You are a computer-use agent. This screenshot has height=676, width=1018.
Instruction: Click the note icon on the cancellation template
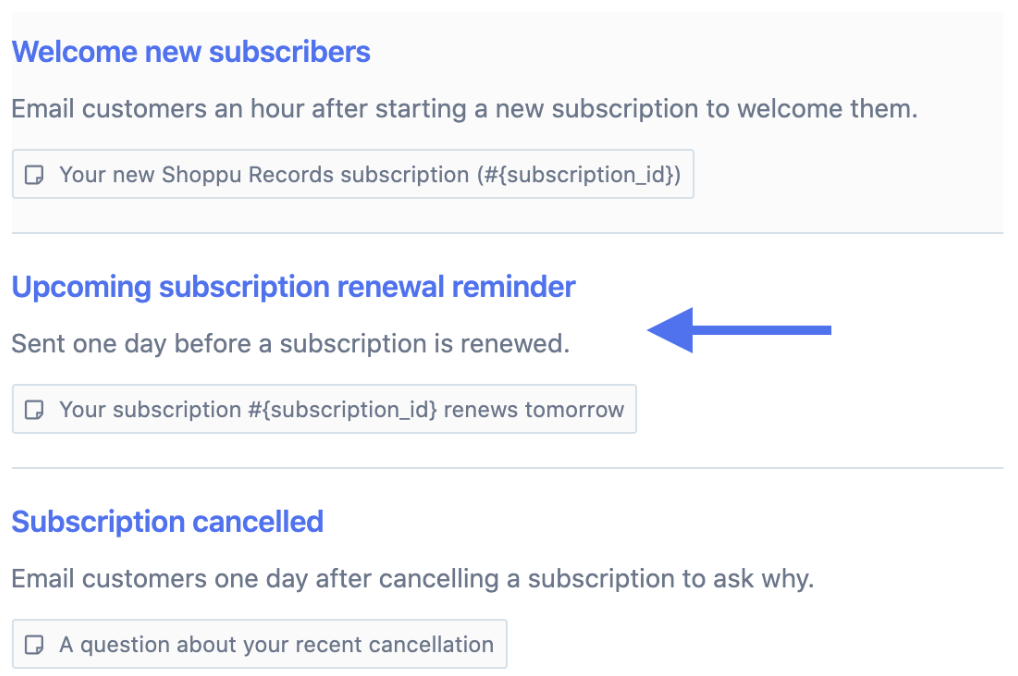pos(34,644)
